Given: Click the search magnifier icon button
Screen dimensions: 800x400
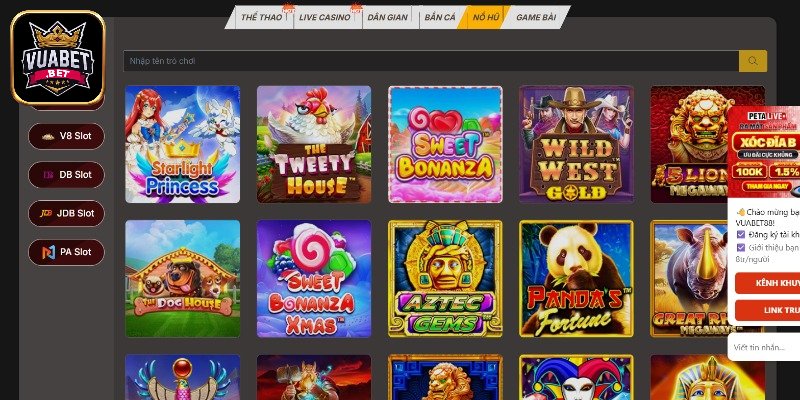Looking at the screenshot, I should tap(753, 61).
